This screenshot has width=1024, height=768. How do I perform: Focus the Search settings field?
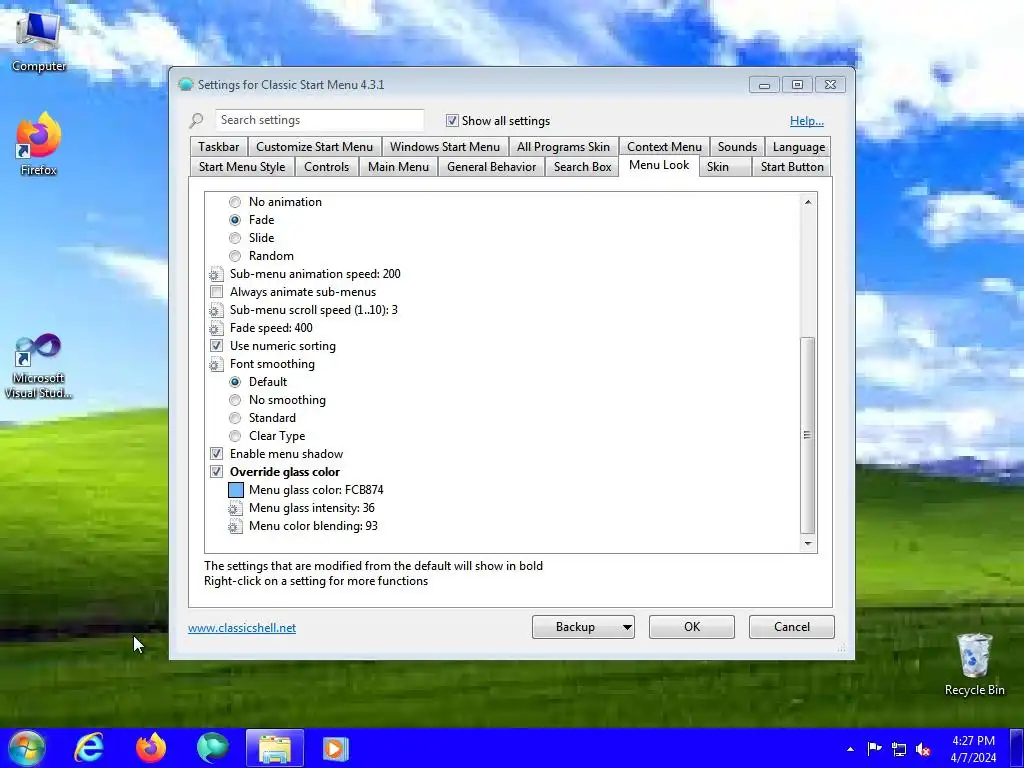coord(319,120)
